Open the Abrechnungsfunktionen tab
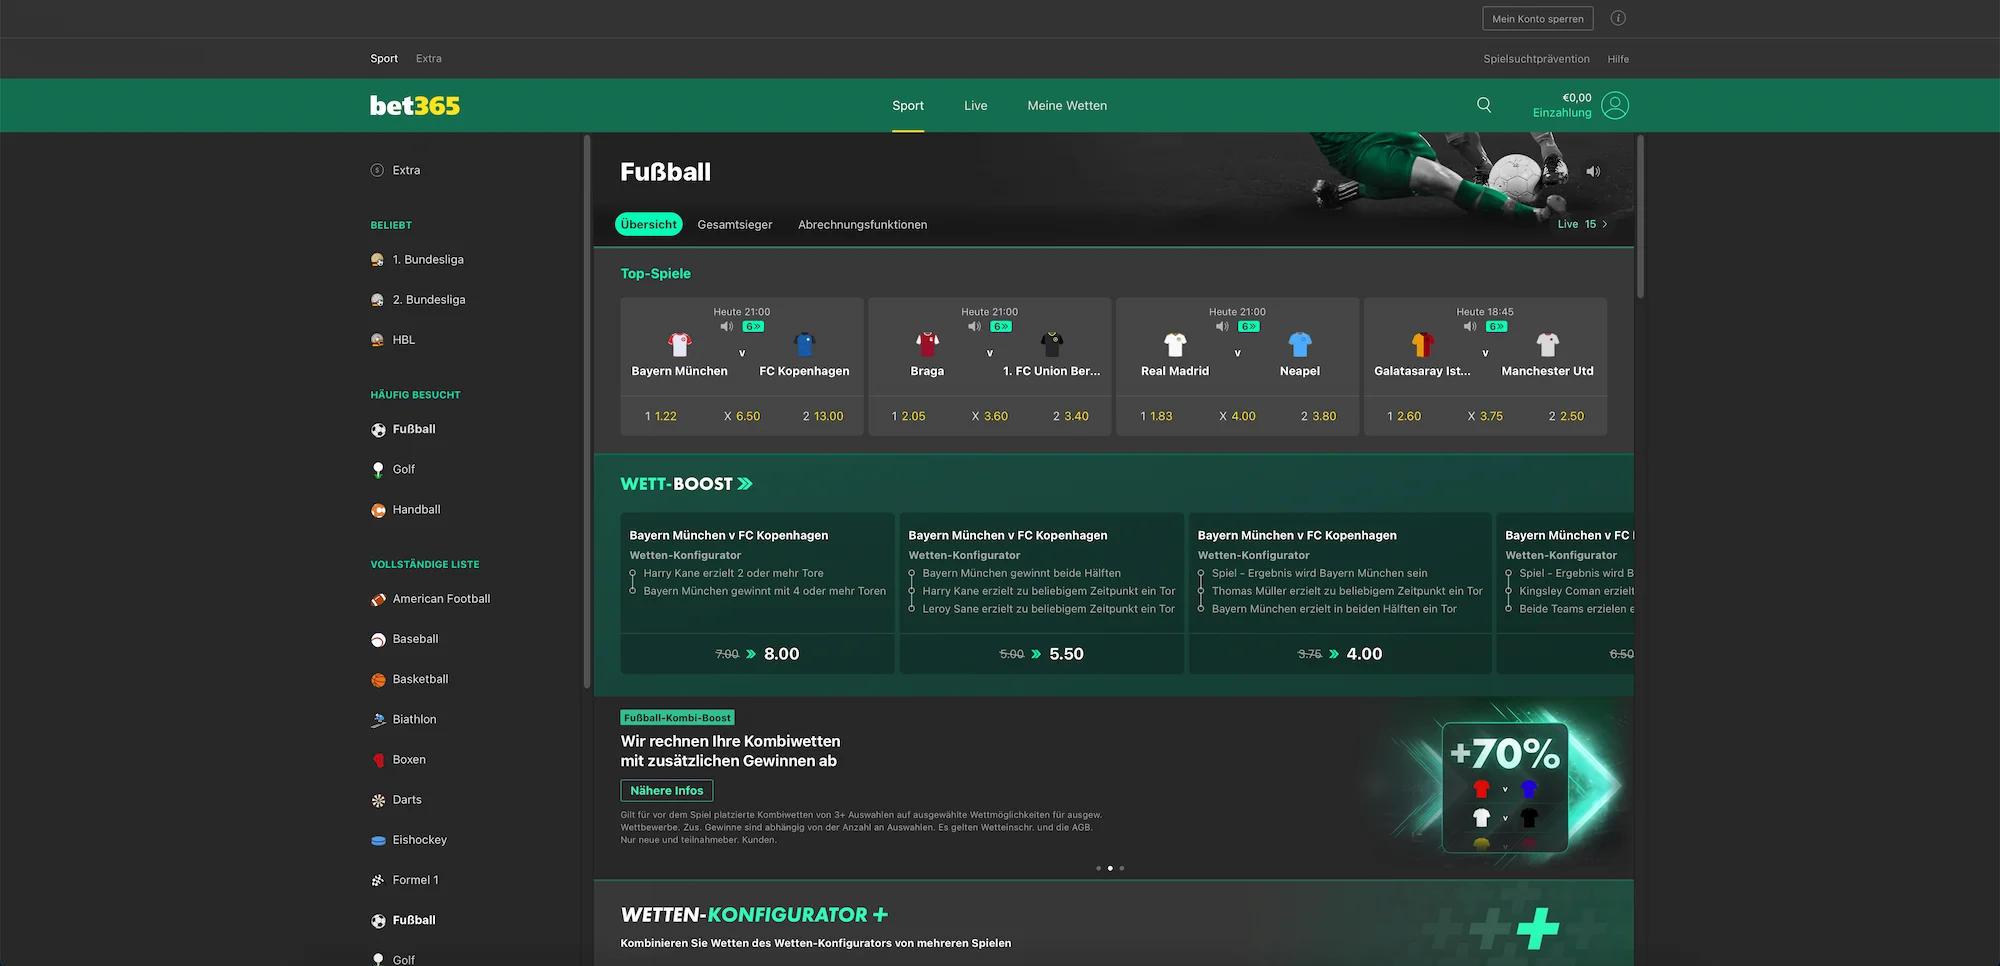 [x=862, y=224]
